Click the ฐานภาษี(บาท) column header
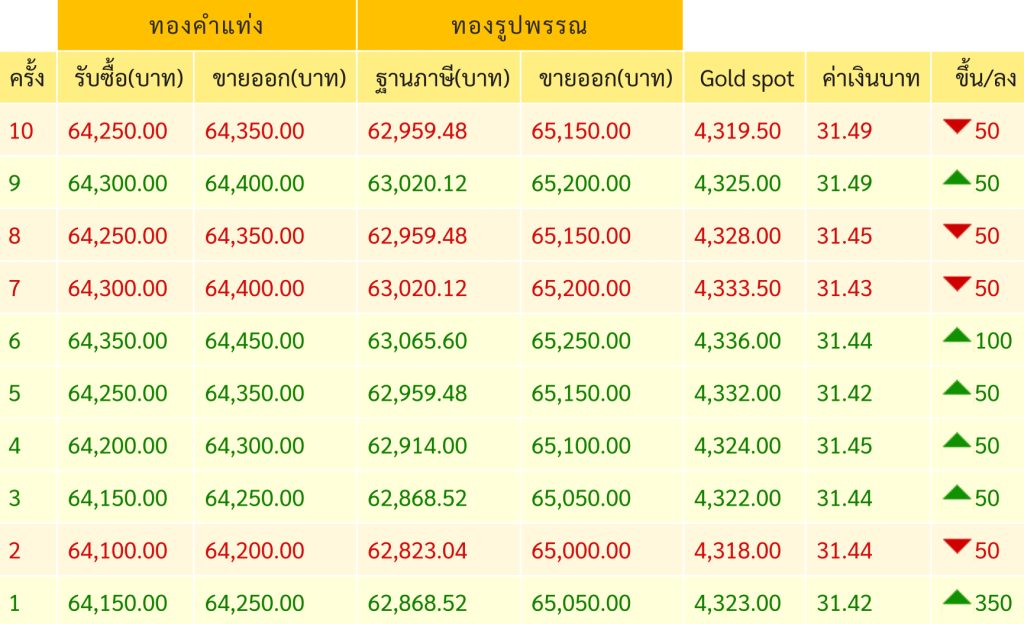This screenshot has width=1024, height=624. 438,78
